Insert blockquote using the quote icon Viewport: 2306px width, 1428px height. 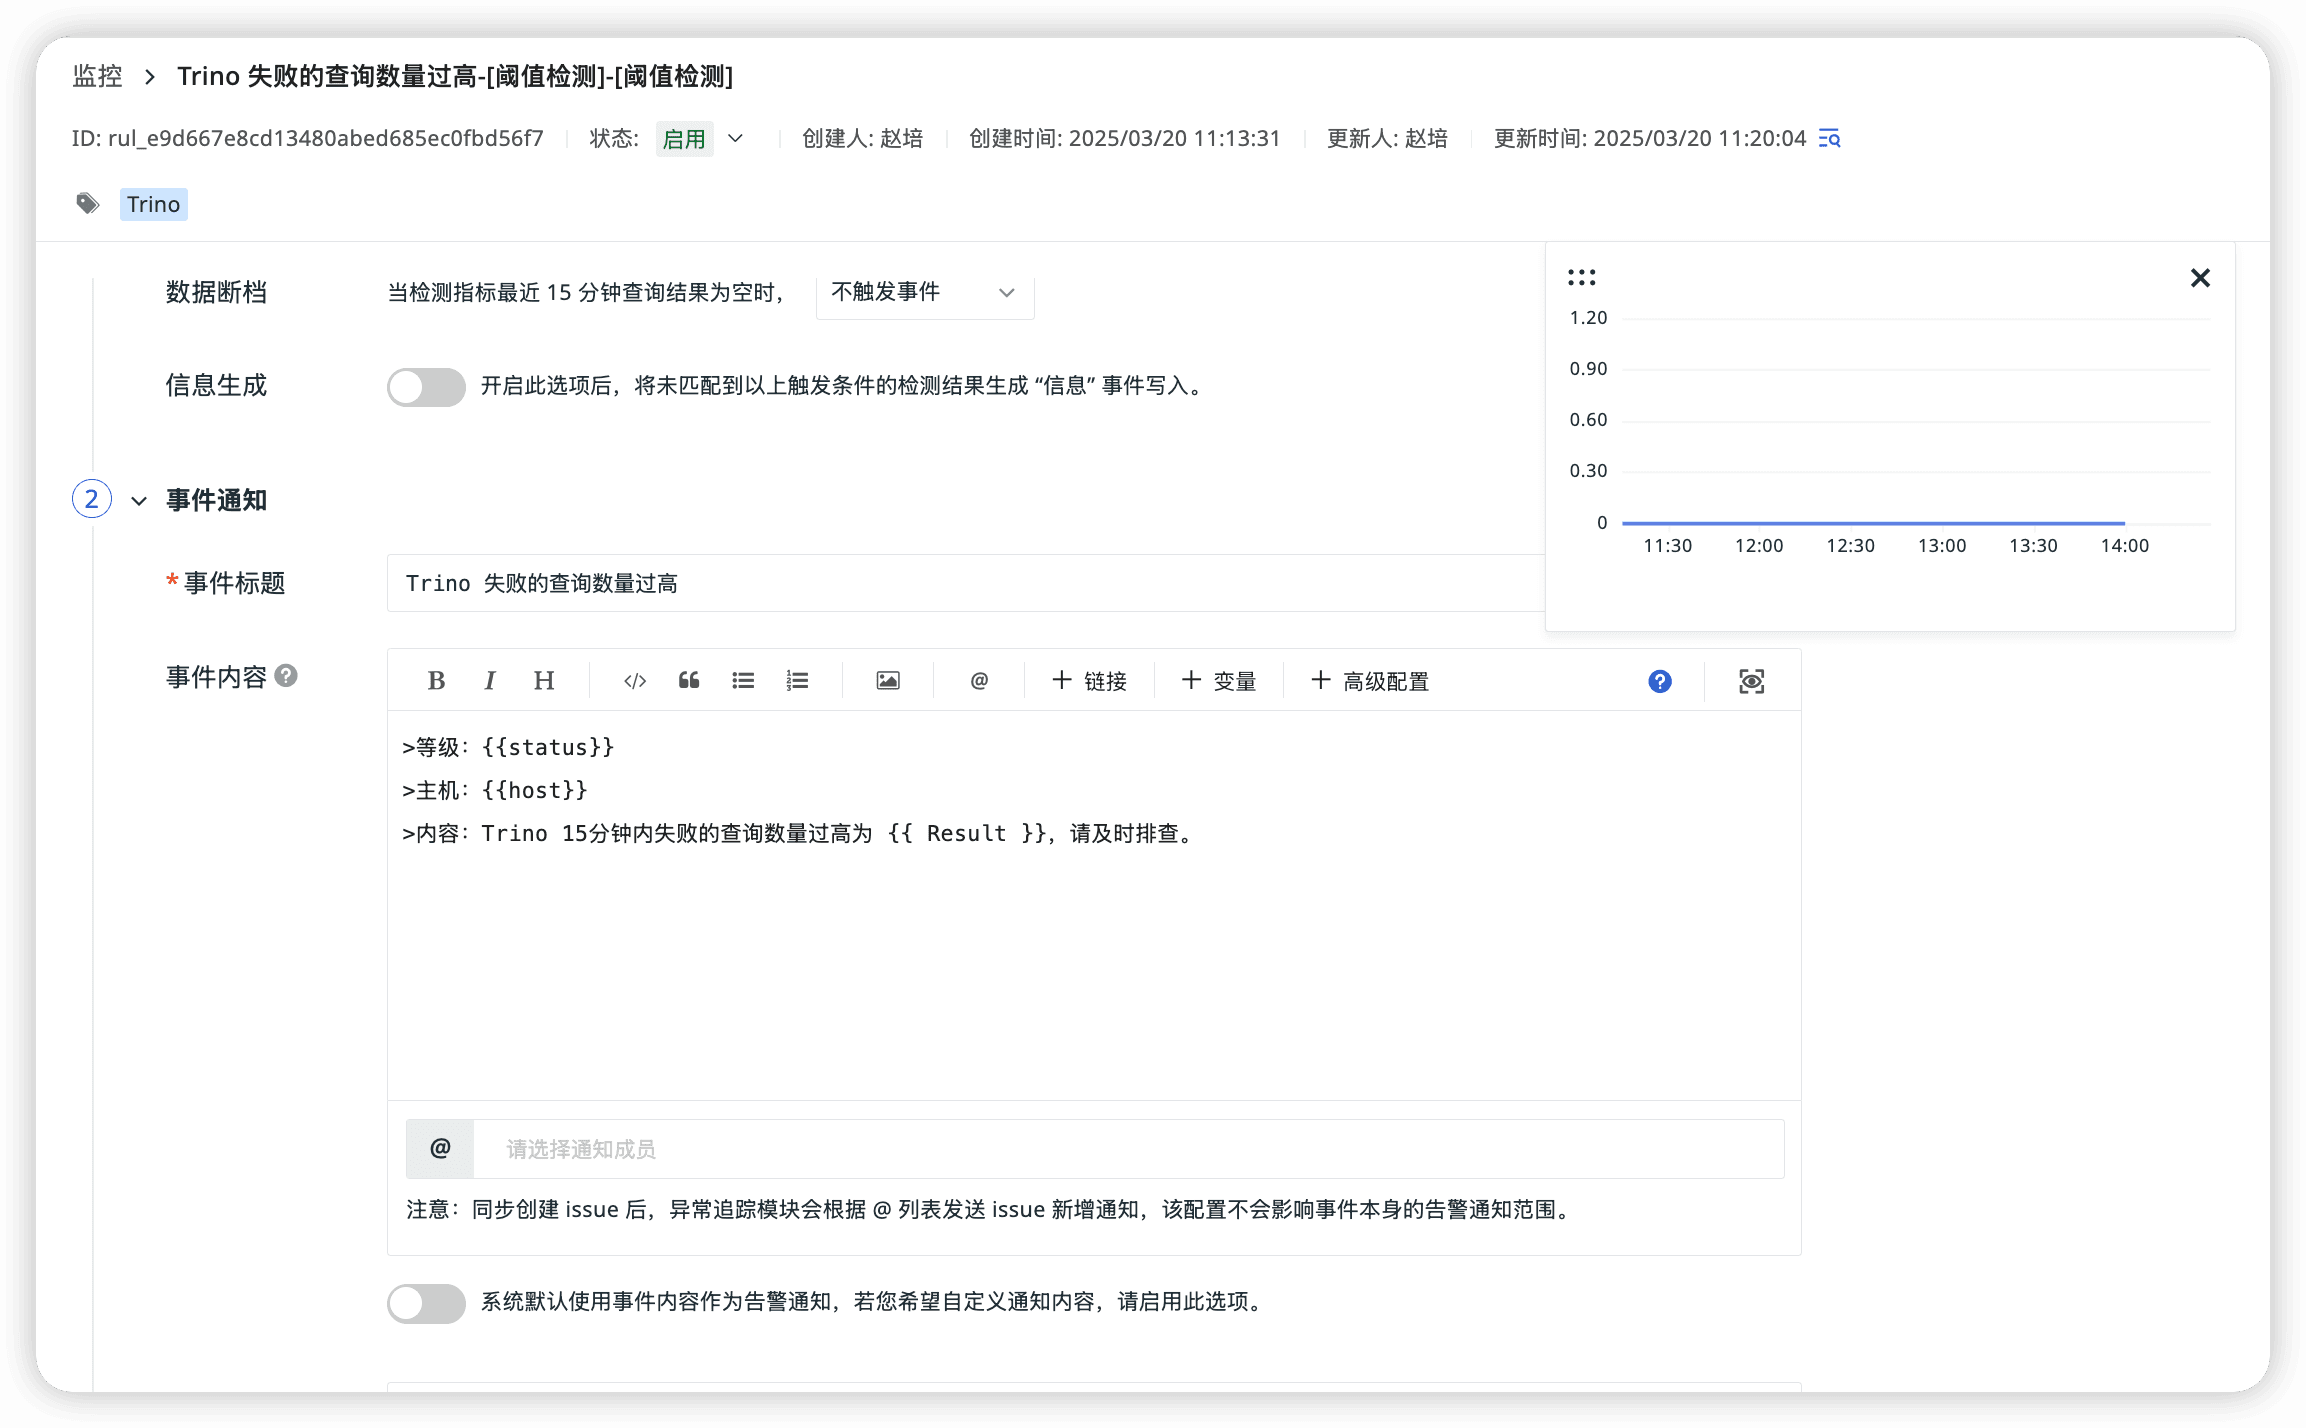tap(689, 681)
